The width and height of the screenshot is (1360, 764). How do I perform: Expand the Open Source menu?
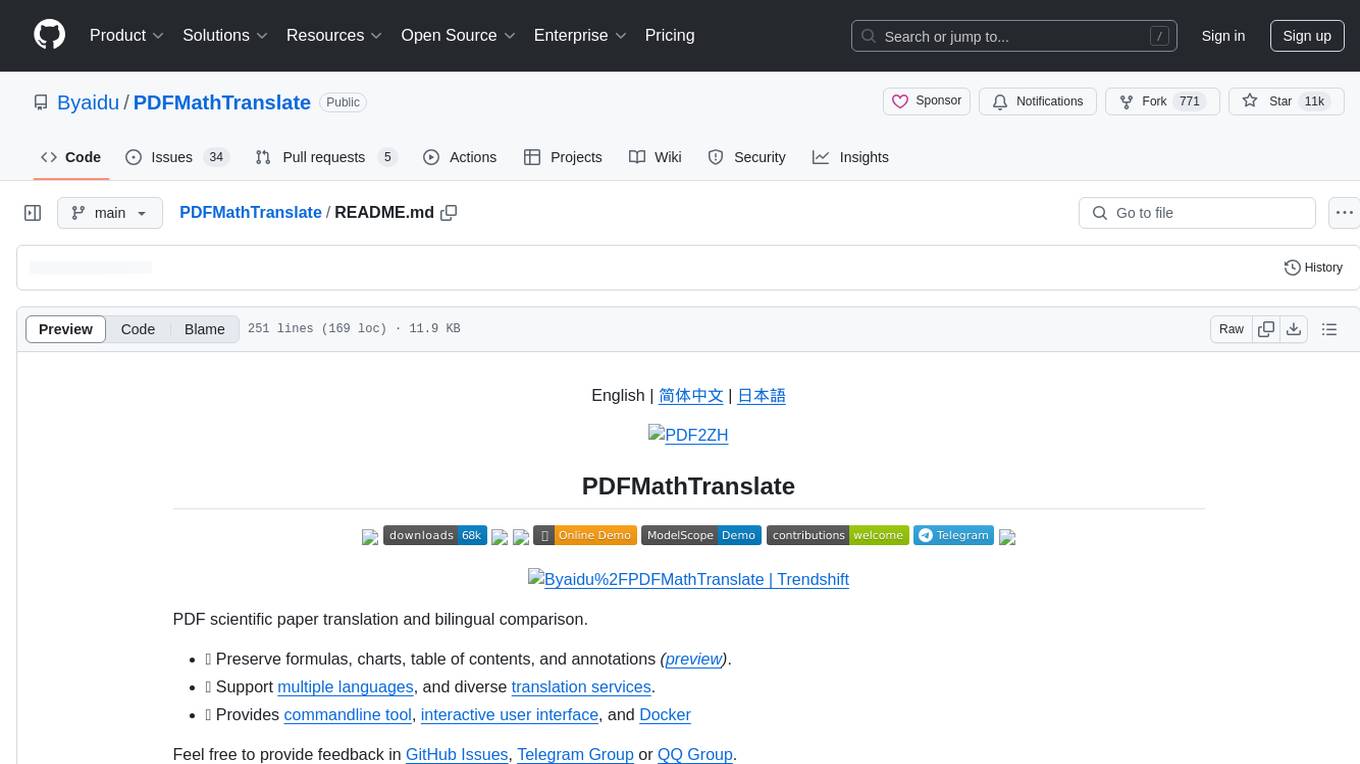point(458,35)
